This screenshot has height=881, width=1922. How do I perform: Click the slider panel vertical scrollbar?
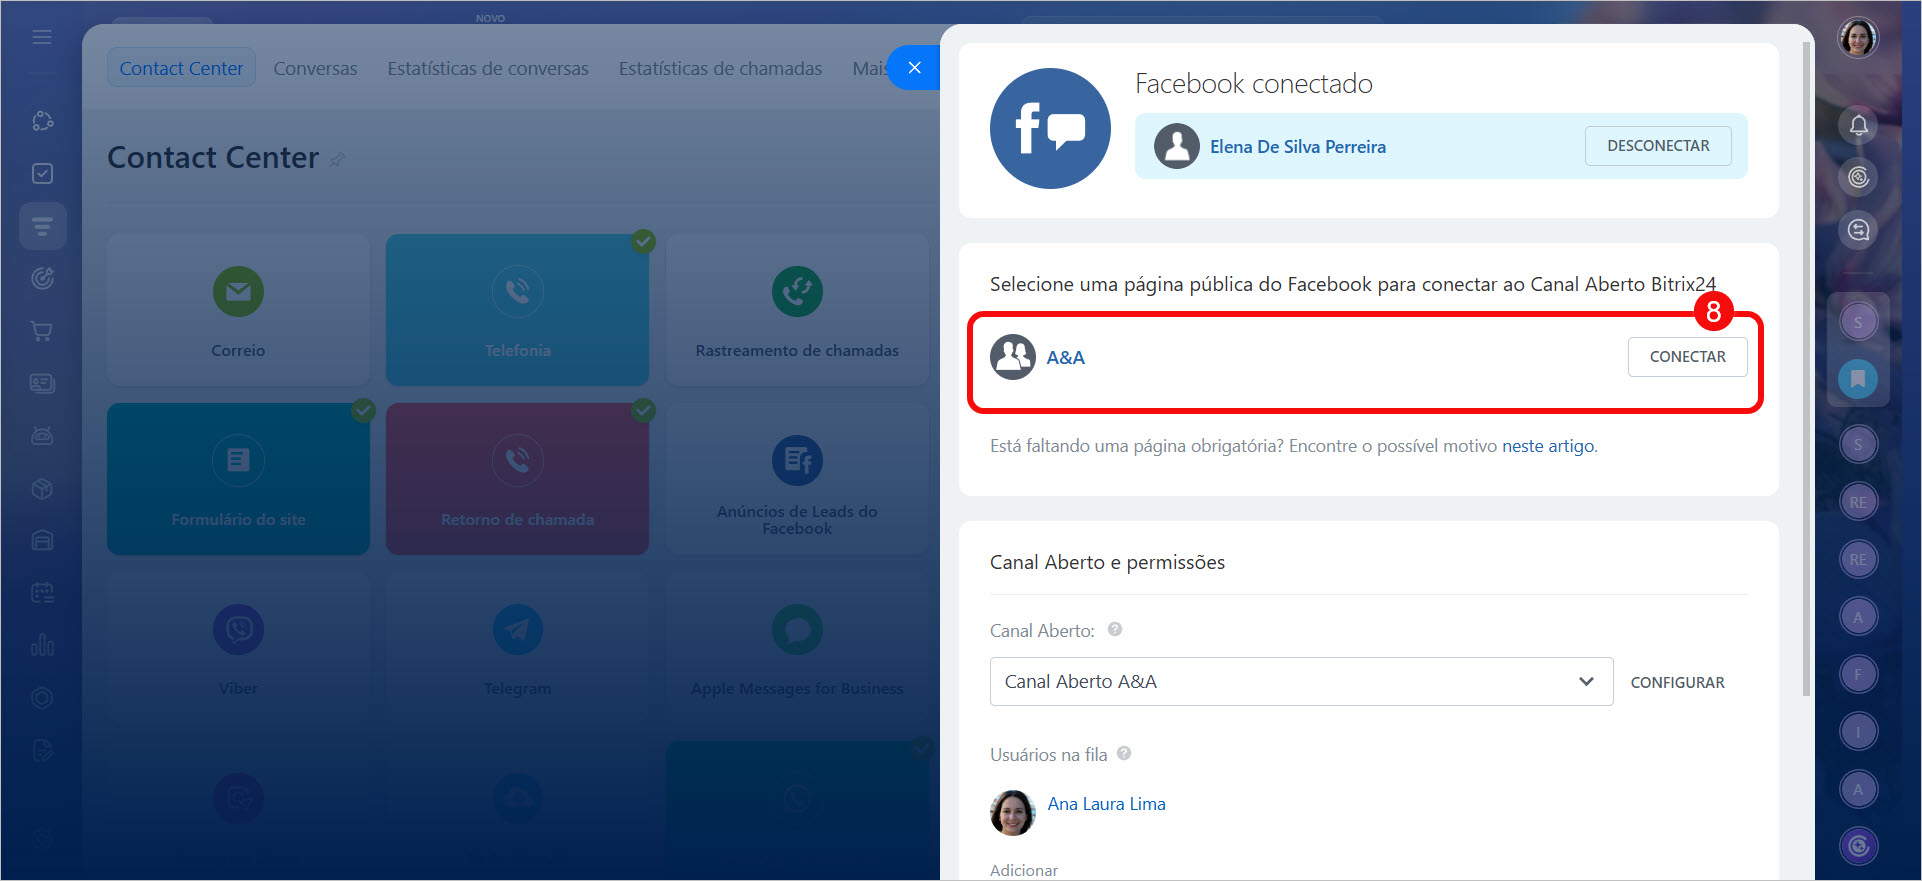point(1806,369)
